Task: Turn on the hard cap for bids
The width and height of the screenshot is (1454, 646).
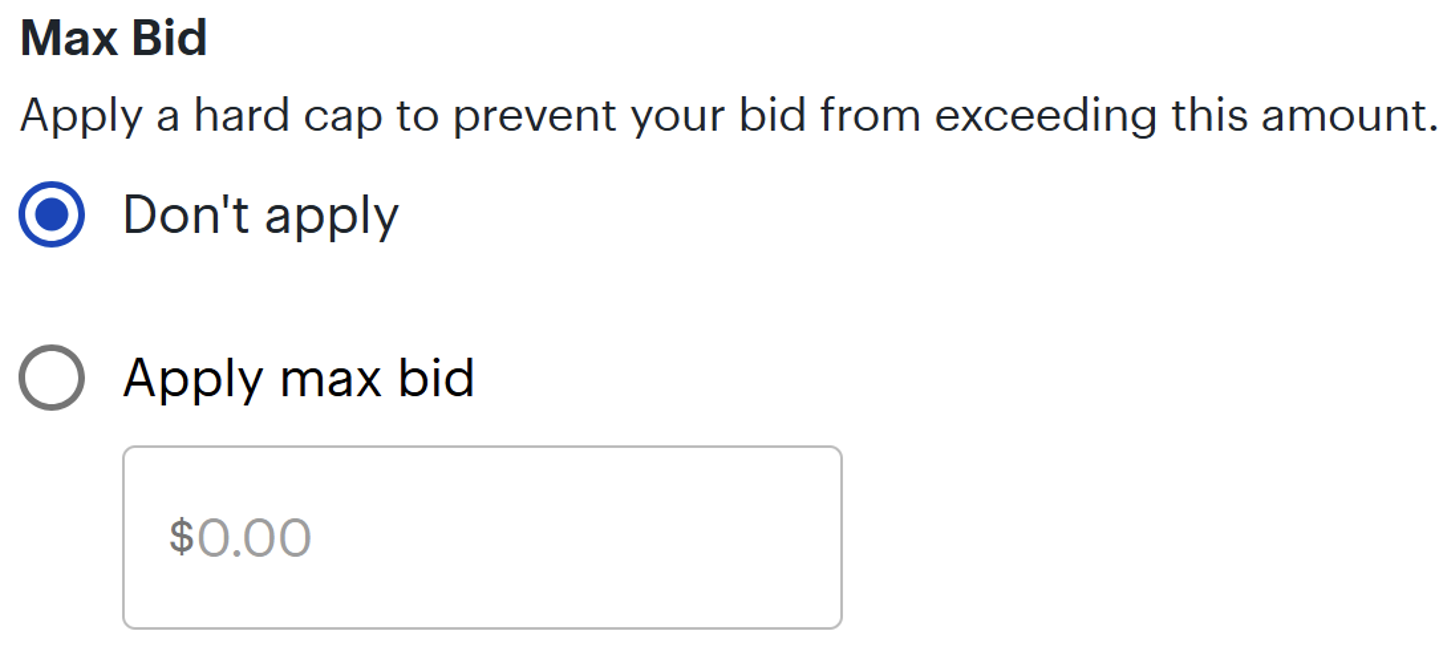Action: point(51,378)
